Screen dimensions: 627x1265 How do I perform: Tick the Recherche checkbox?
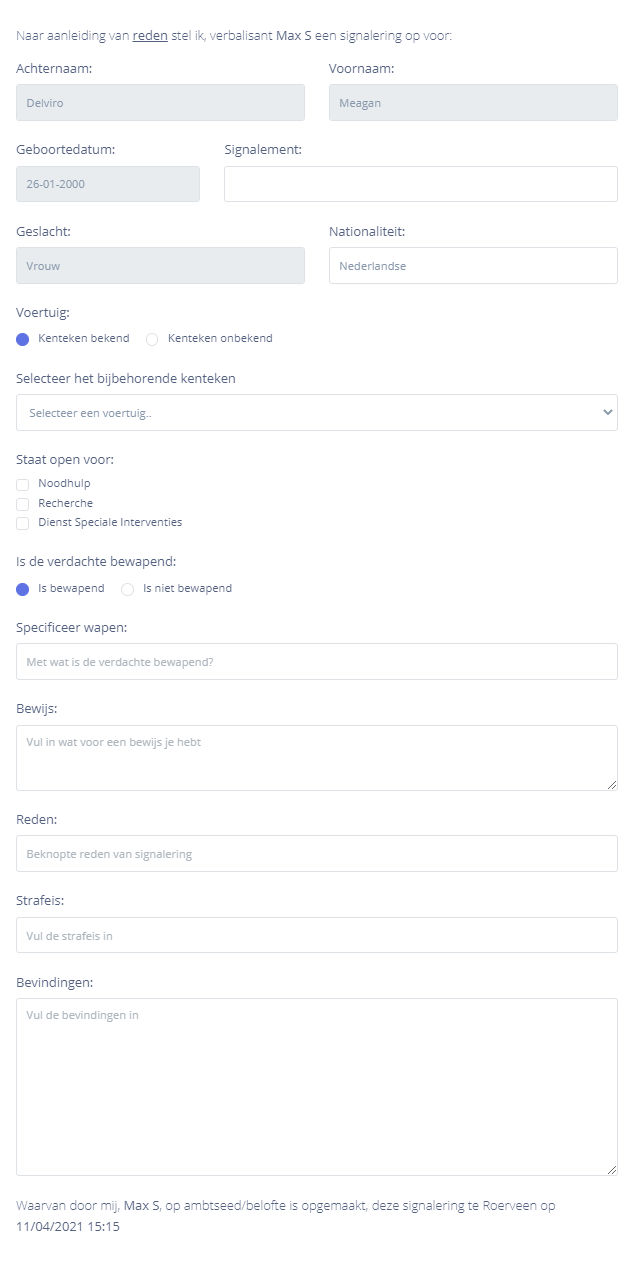(23, 504)
